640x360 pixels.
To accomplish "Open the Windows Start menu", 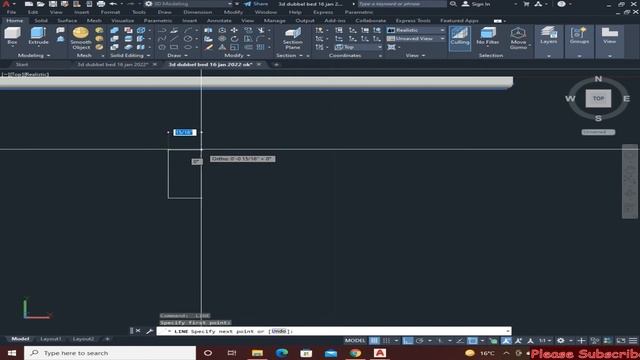I will tap(11, 353).
